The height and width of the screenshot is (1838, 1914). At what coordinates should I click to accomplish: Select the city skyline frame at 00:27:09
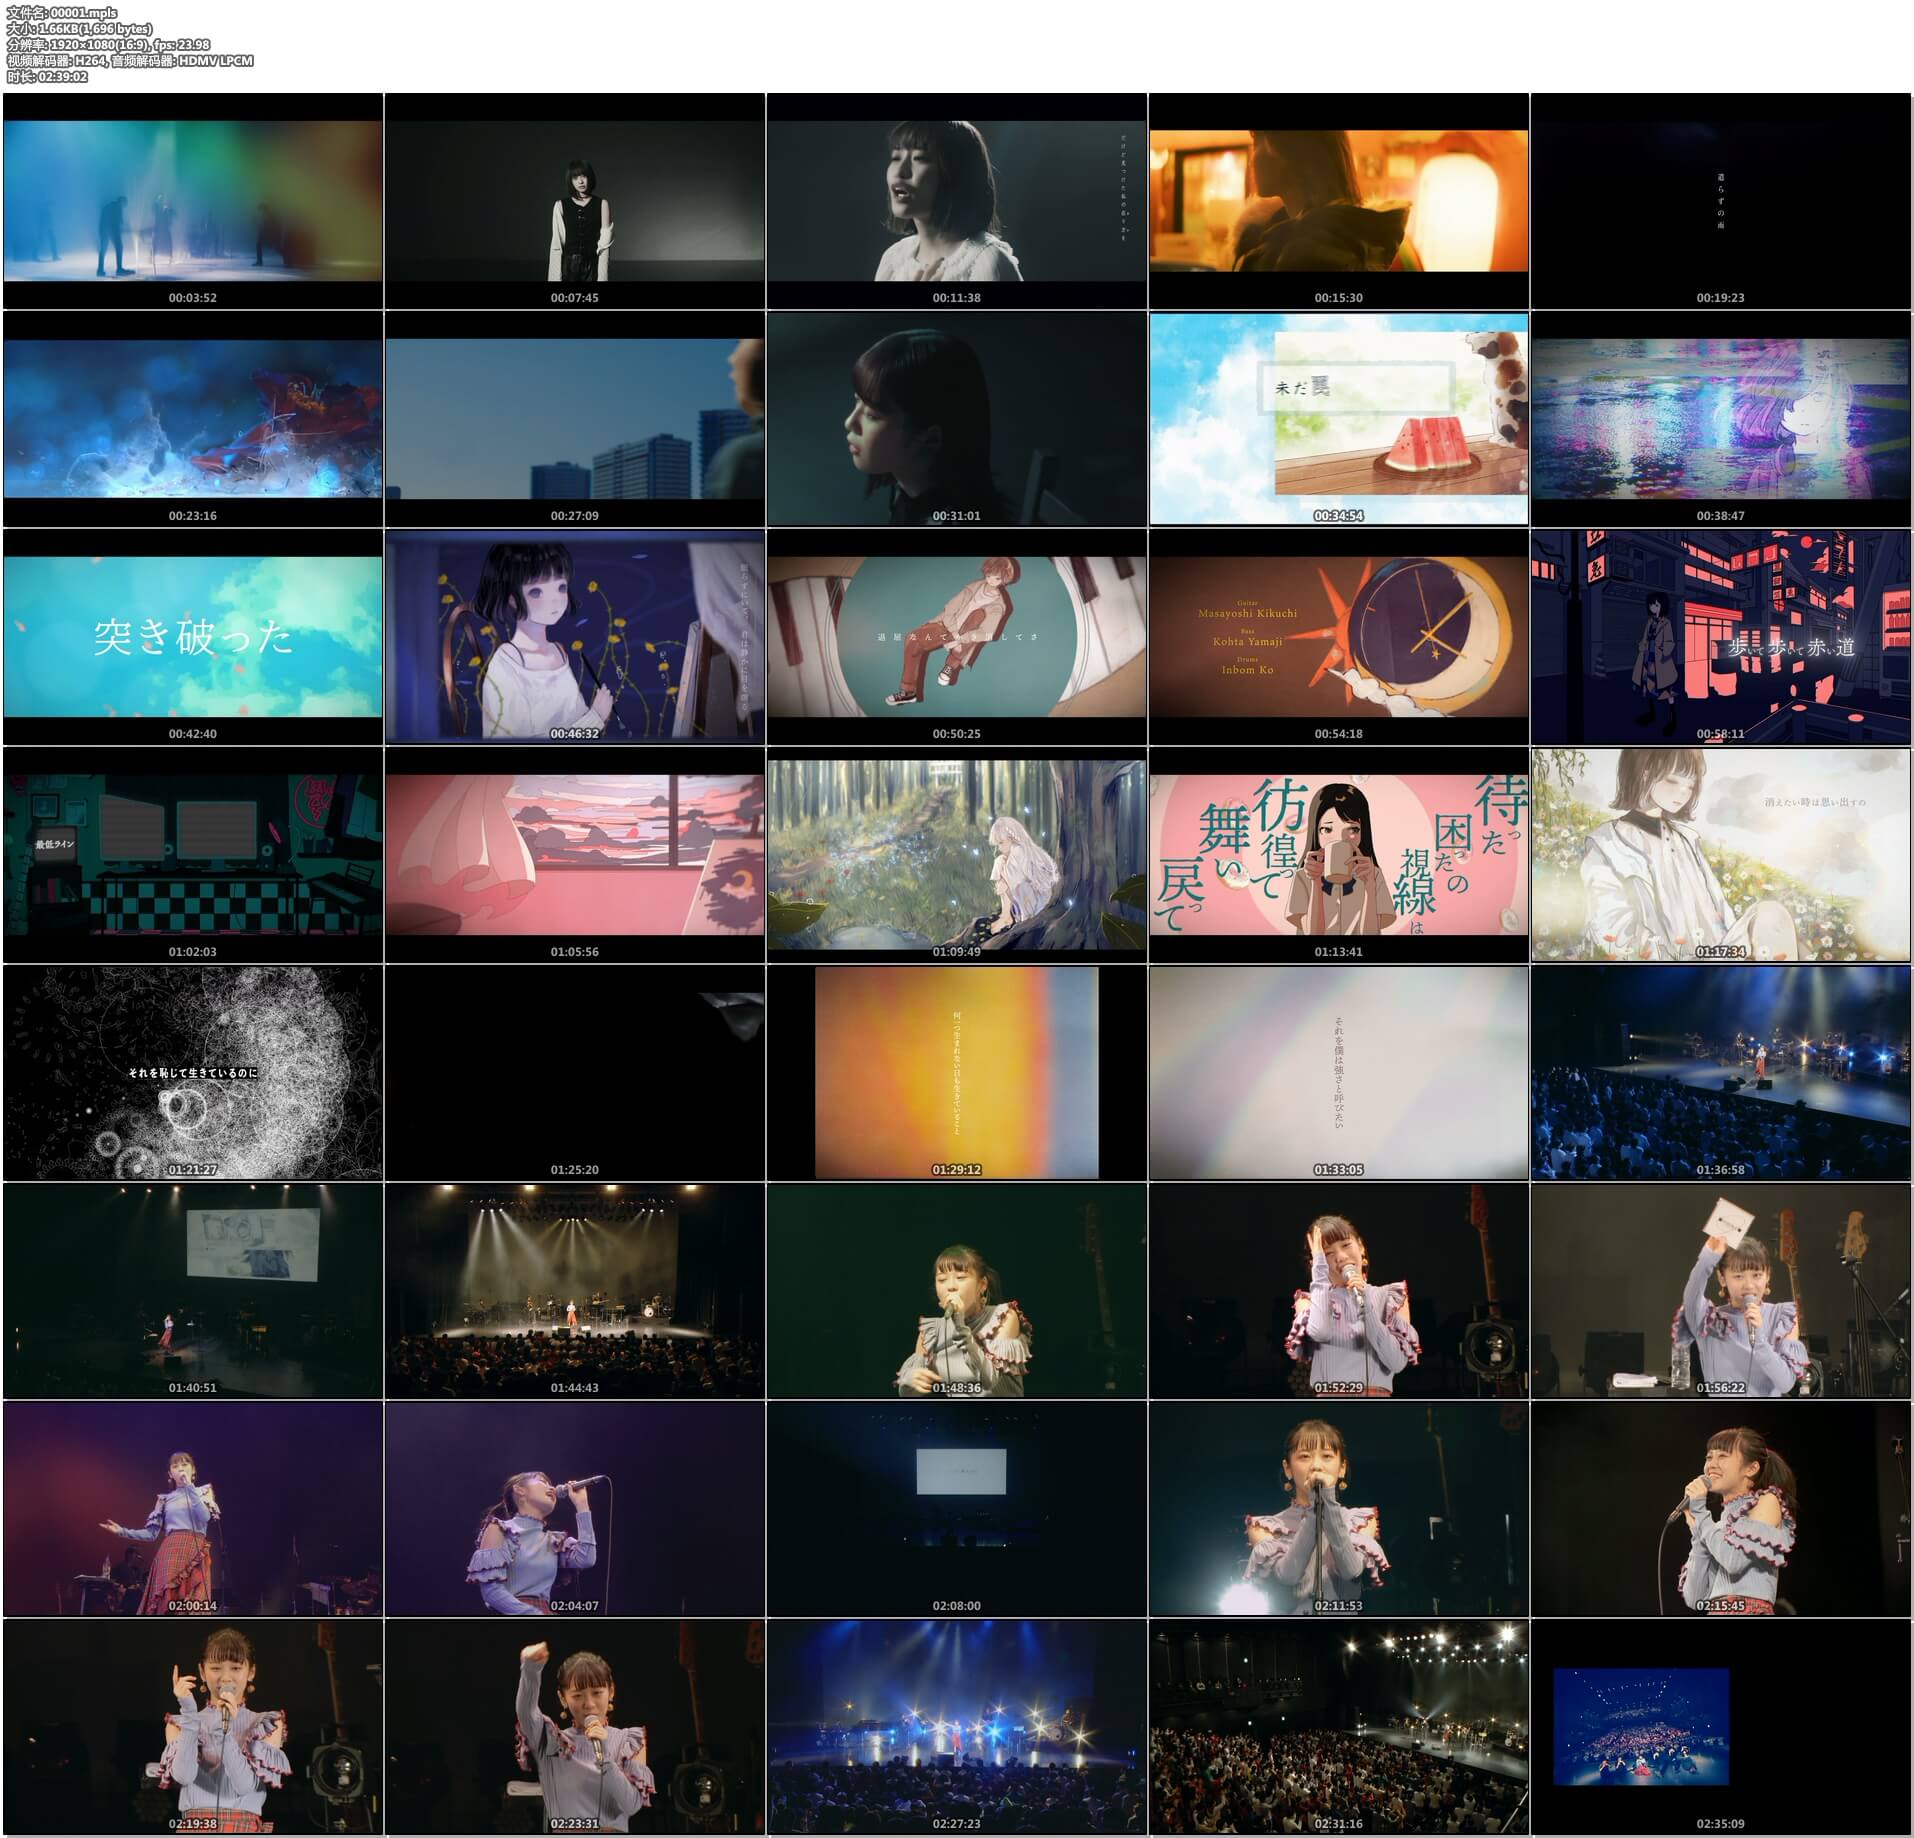(575, 418)
